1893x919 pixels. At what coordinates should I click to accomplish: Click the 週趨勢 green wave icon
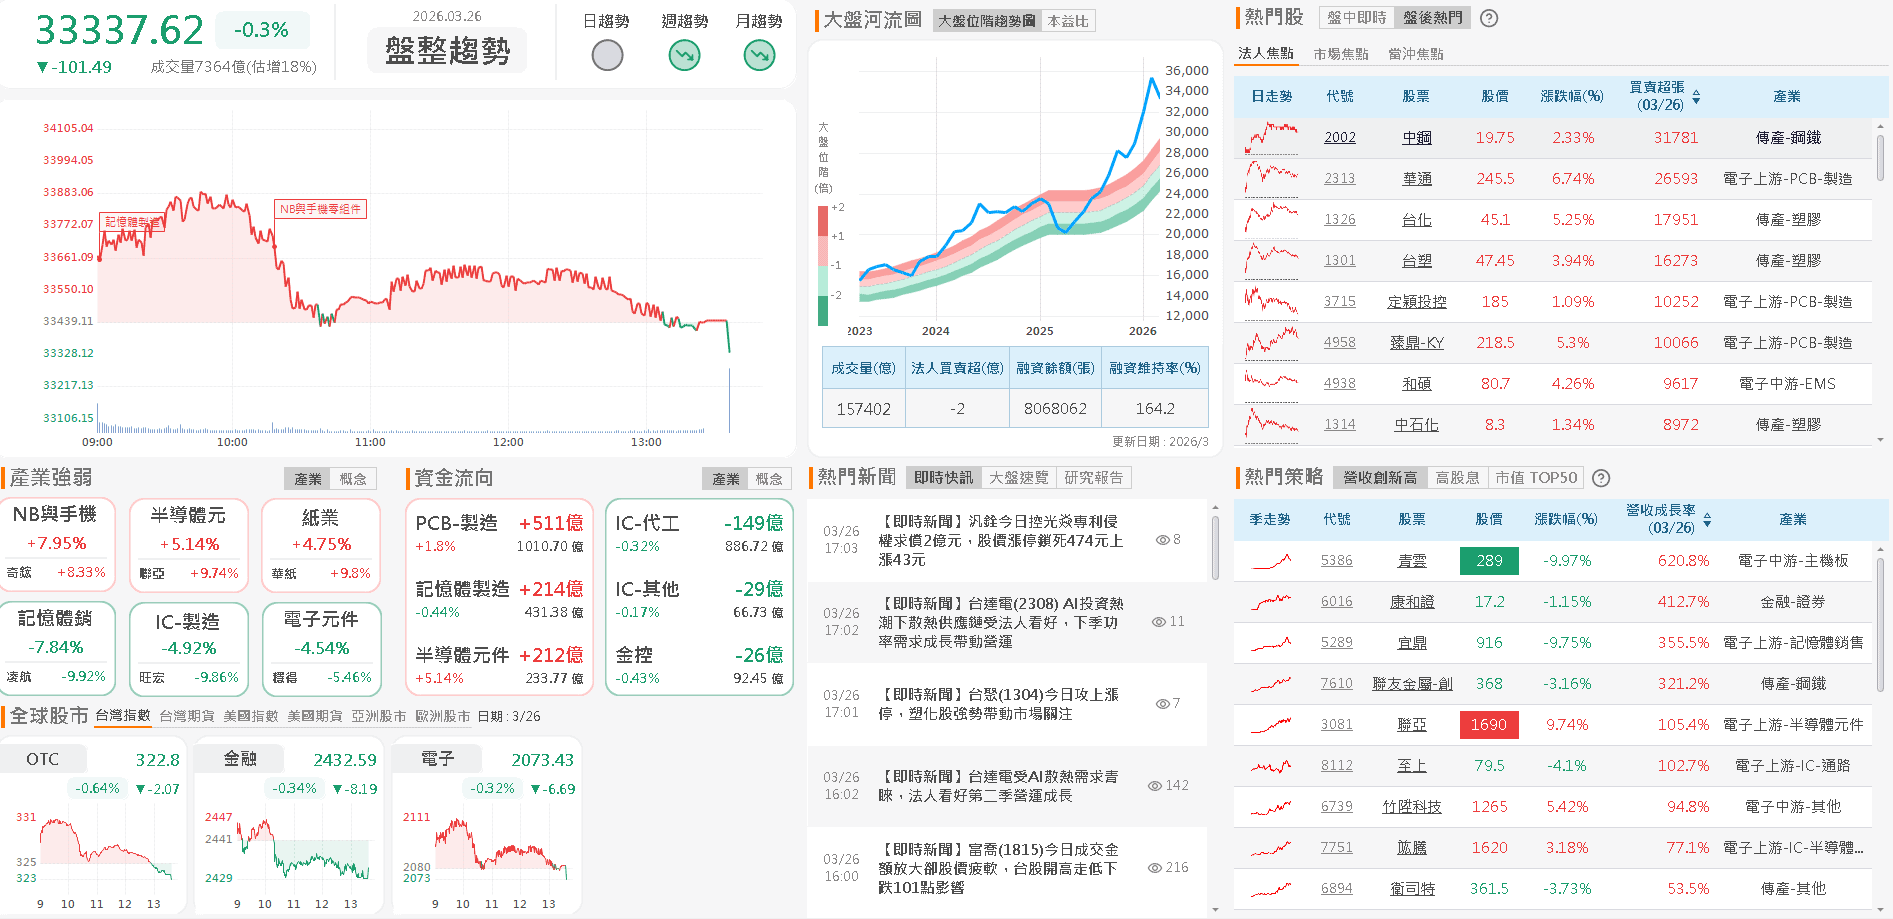click(x=684, y=55)
